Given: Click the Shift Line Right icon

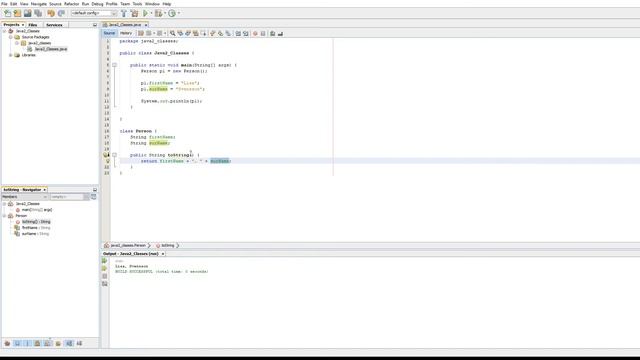Looking at the screenshot, I should (x=246, y=33).
